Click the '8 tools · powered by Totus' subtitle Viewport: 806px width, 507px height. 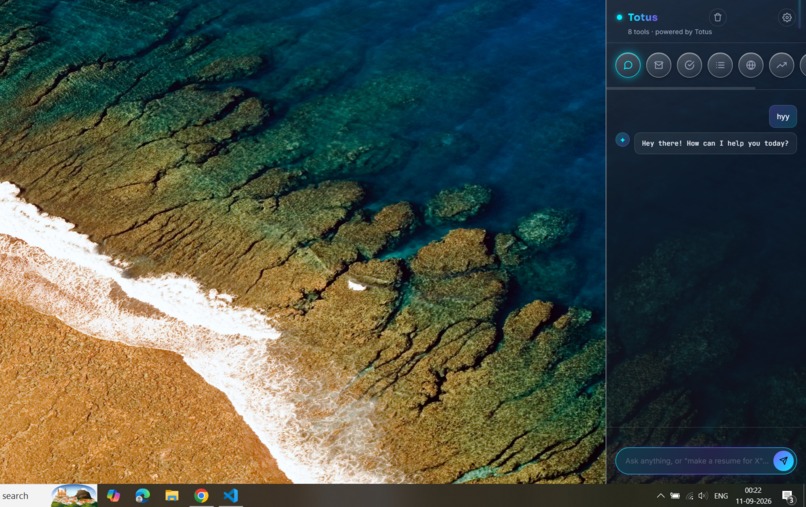point(669,32)
